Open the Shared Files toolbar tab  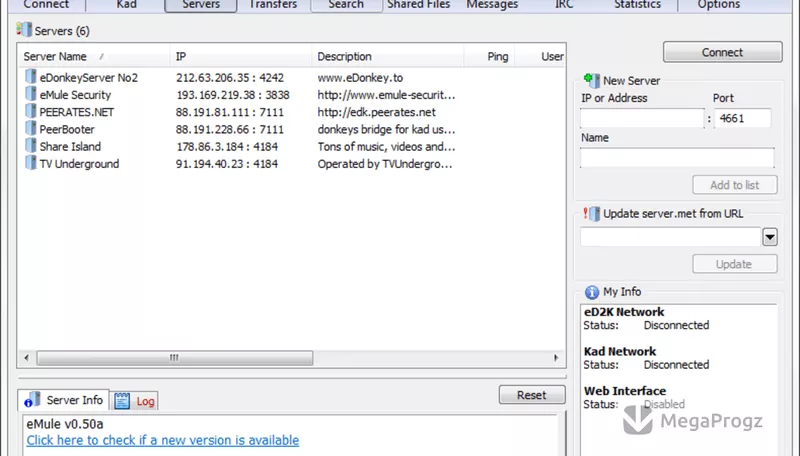pyautogui.click(x=418, y=5)
